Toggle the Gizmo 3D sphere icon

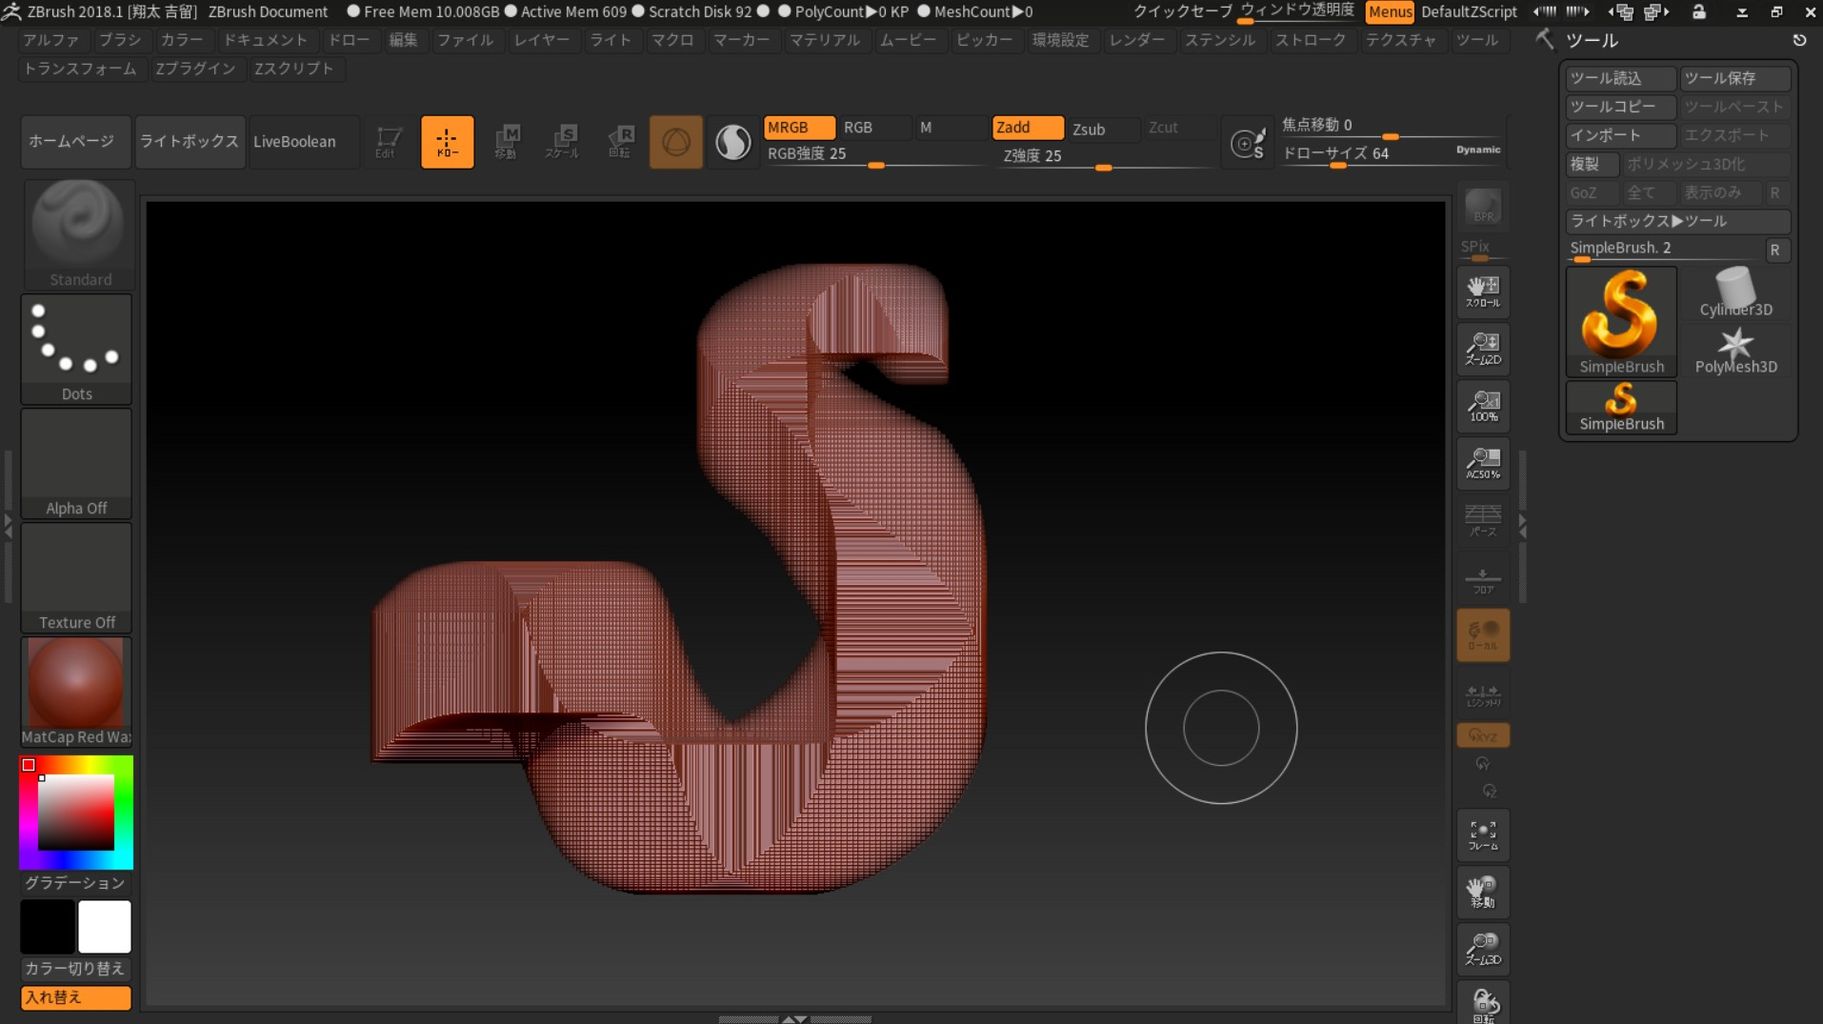[676, 142]
